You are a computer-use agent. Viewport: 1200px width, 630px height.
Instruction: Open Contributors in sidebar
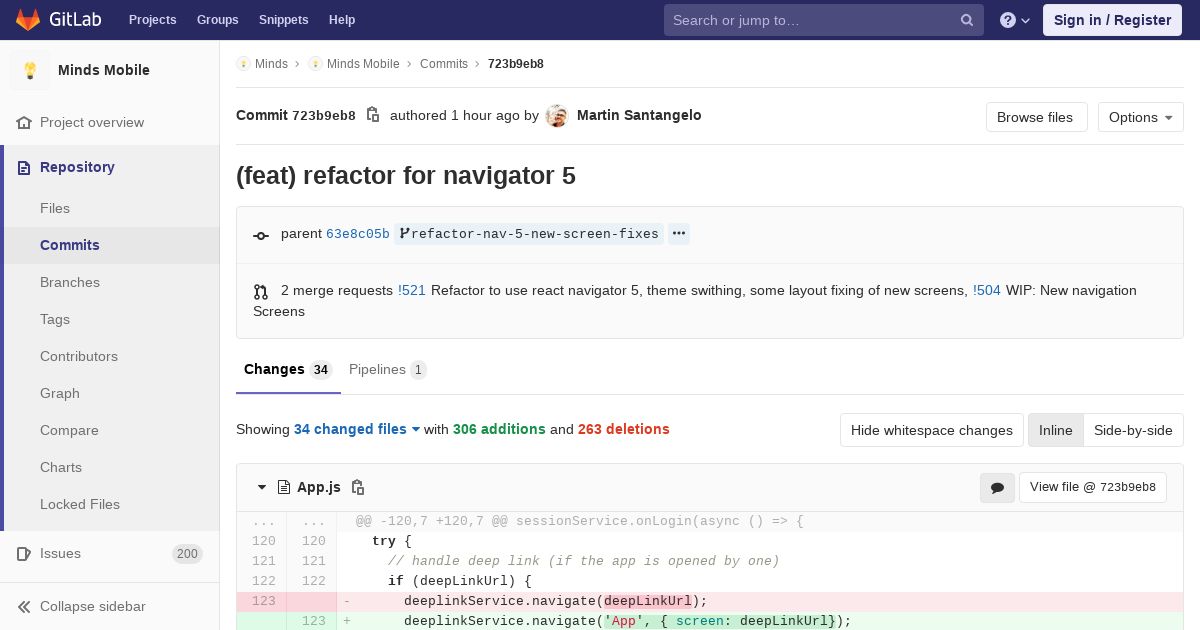point(79,357)
